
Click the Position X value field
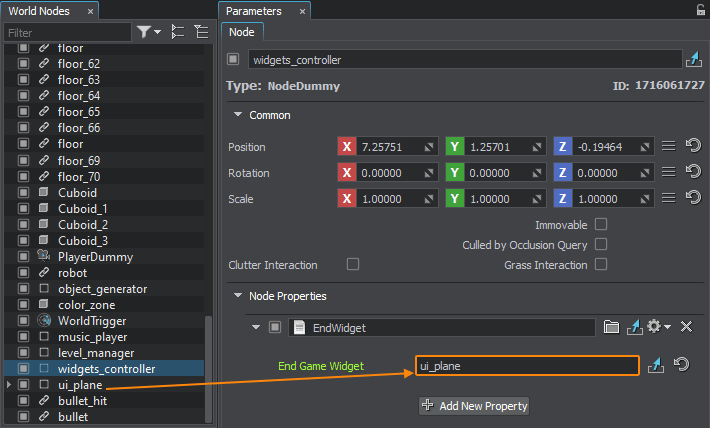[x=390, y=147]
